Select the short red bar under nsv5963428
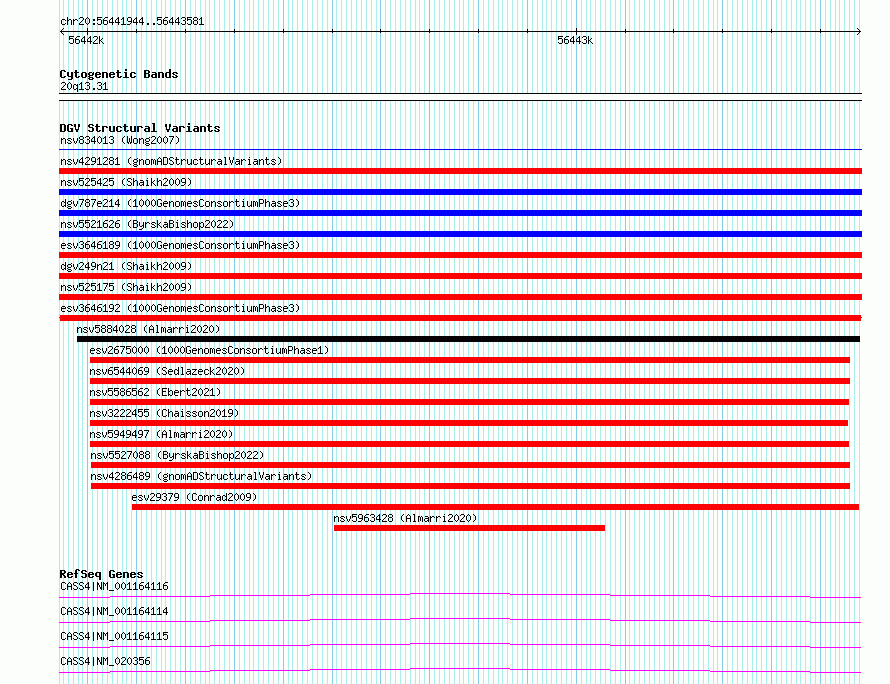The image size is (890, 684). 469,528
